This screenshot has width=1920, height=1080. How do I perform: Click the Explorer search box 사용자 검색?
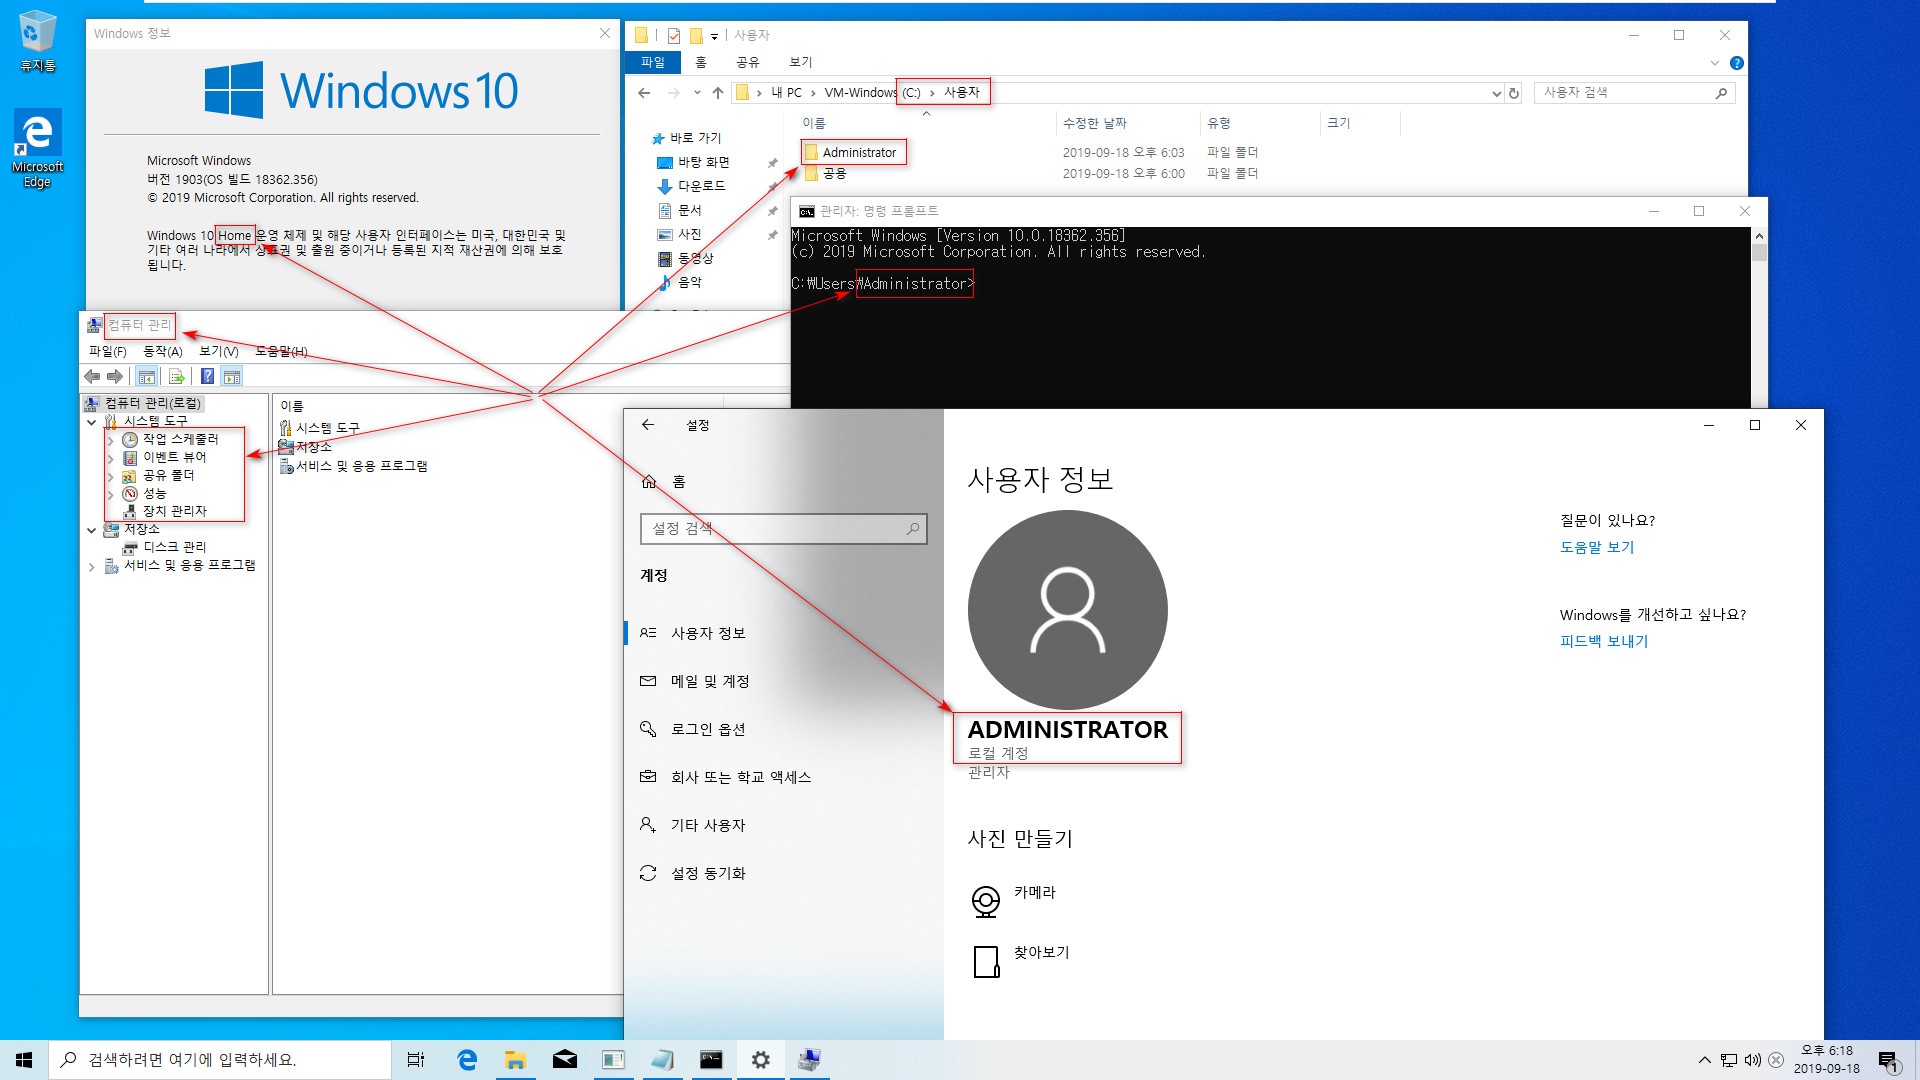click(1634, 92)
